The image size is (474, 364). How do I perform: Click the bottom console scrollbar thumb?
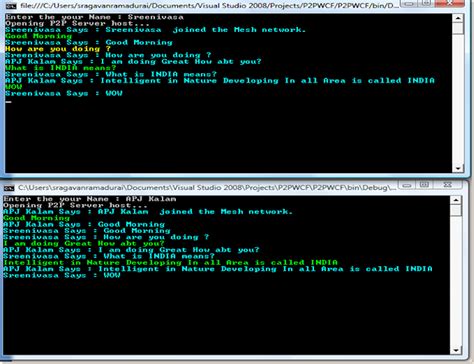(456, 210)
